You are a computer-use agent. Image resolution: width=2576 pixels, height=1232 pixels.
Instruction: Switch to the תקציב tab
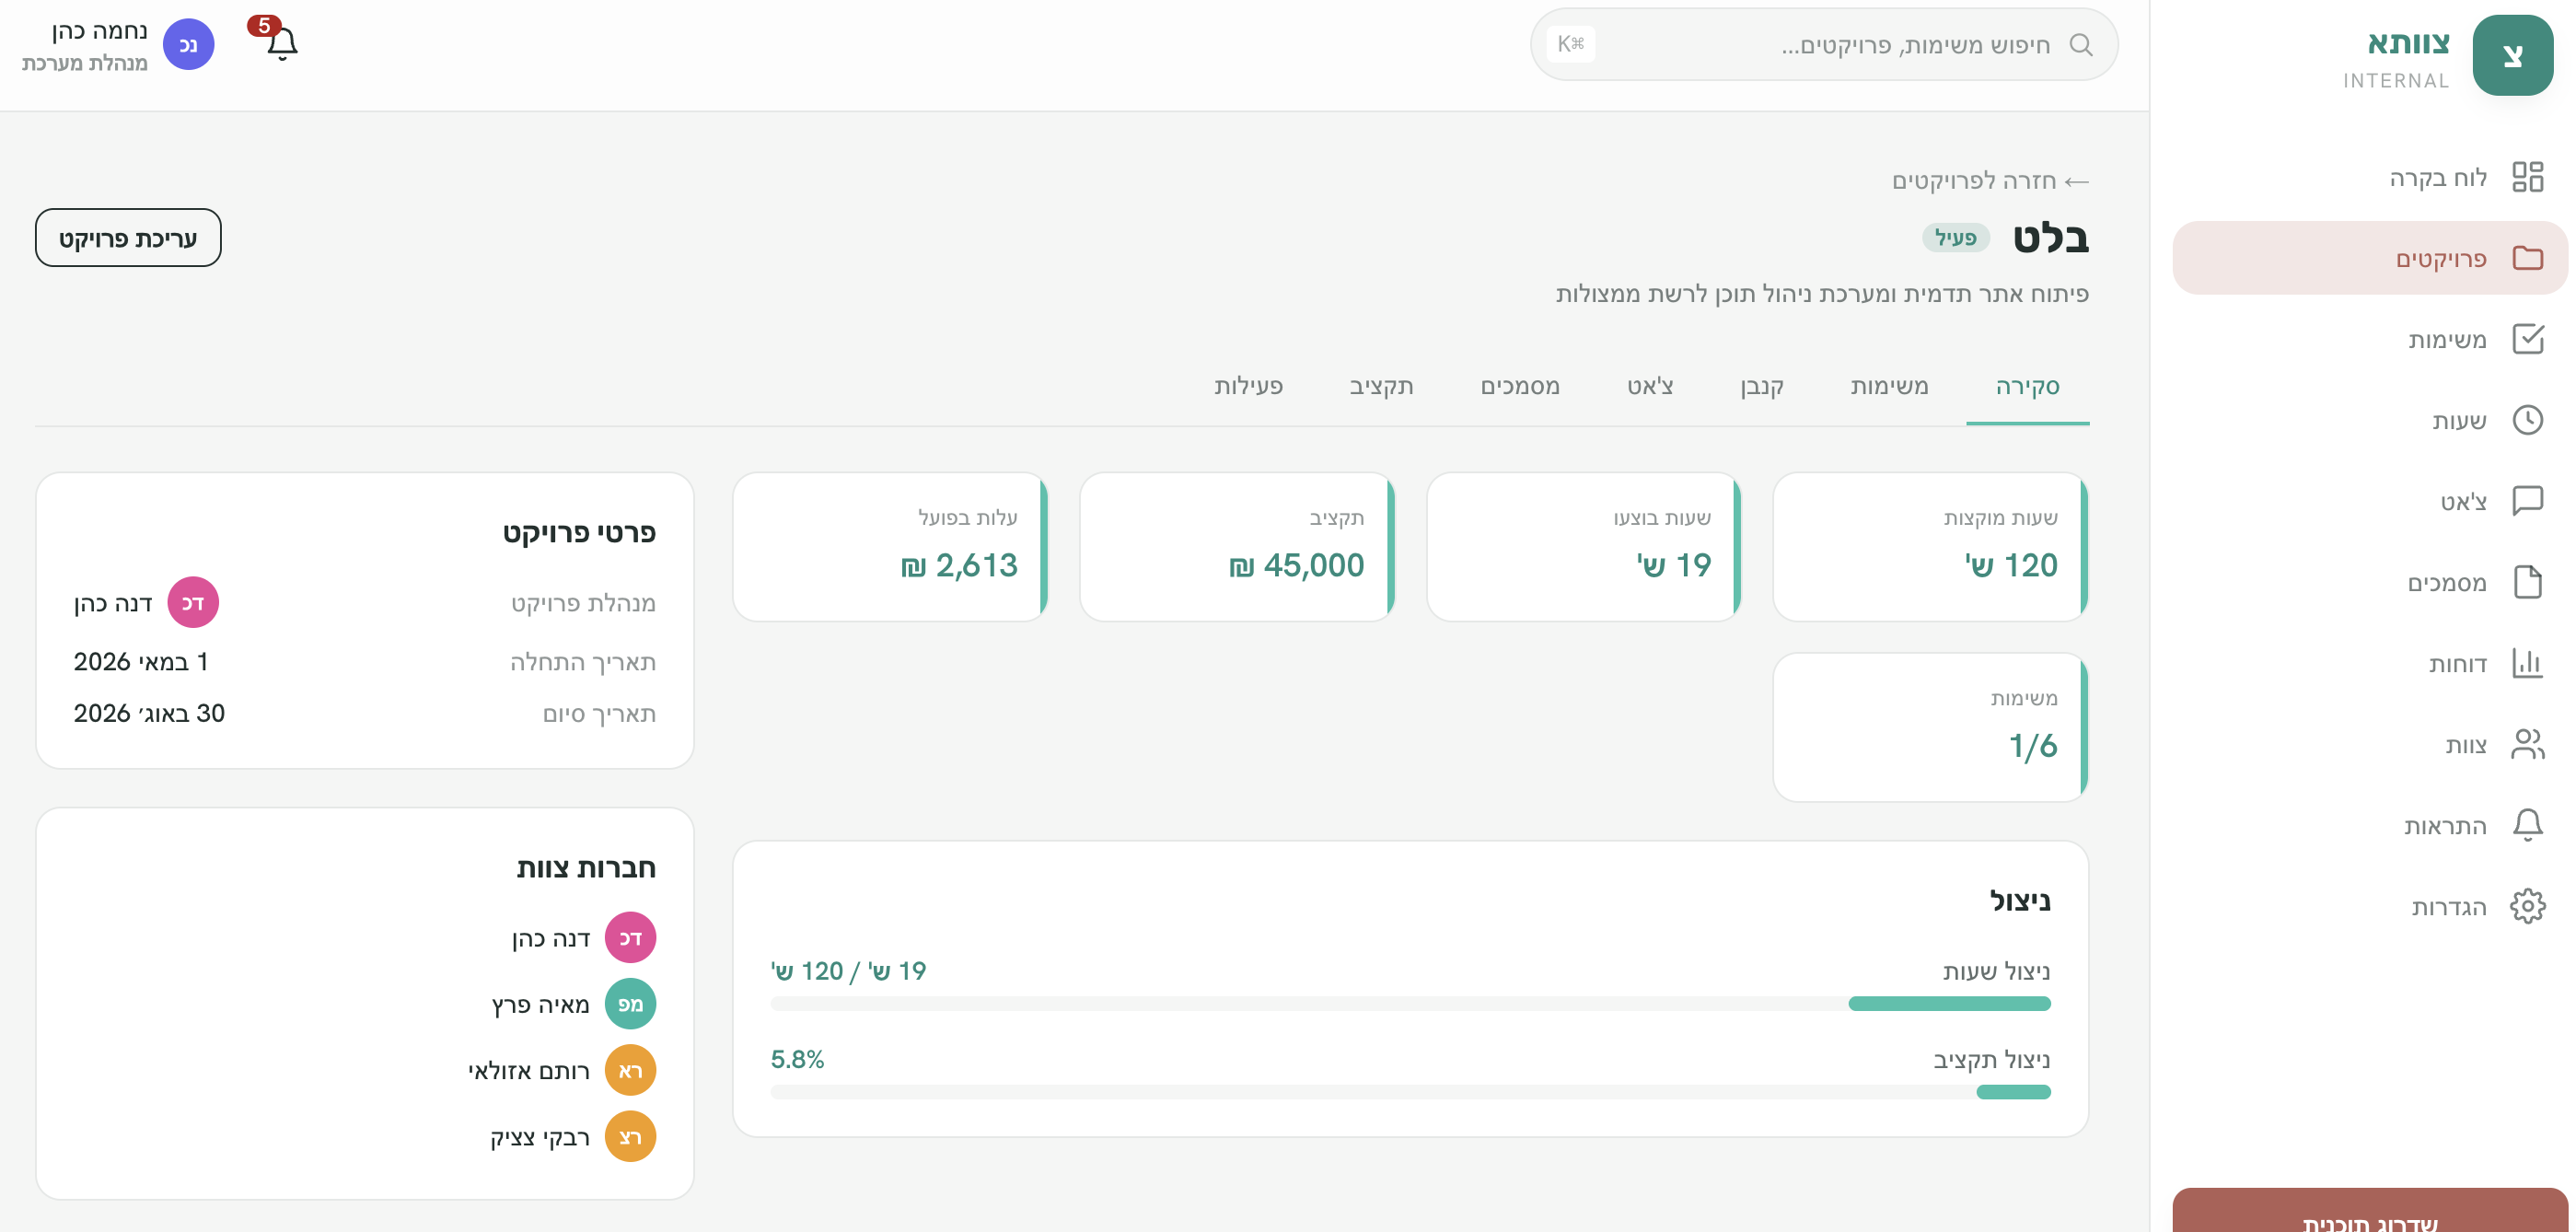pos(1381,386)
